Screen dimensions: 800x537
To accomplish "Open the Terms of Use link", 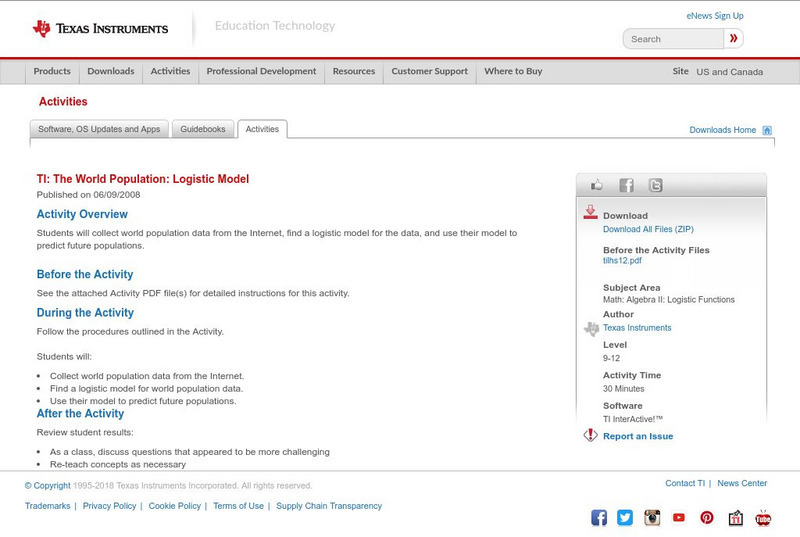I will coord(238,506).
